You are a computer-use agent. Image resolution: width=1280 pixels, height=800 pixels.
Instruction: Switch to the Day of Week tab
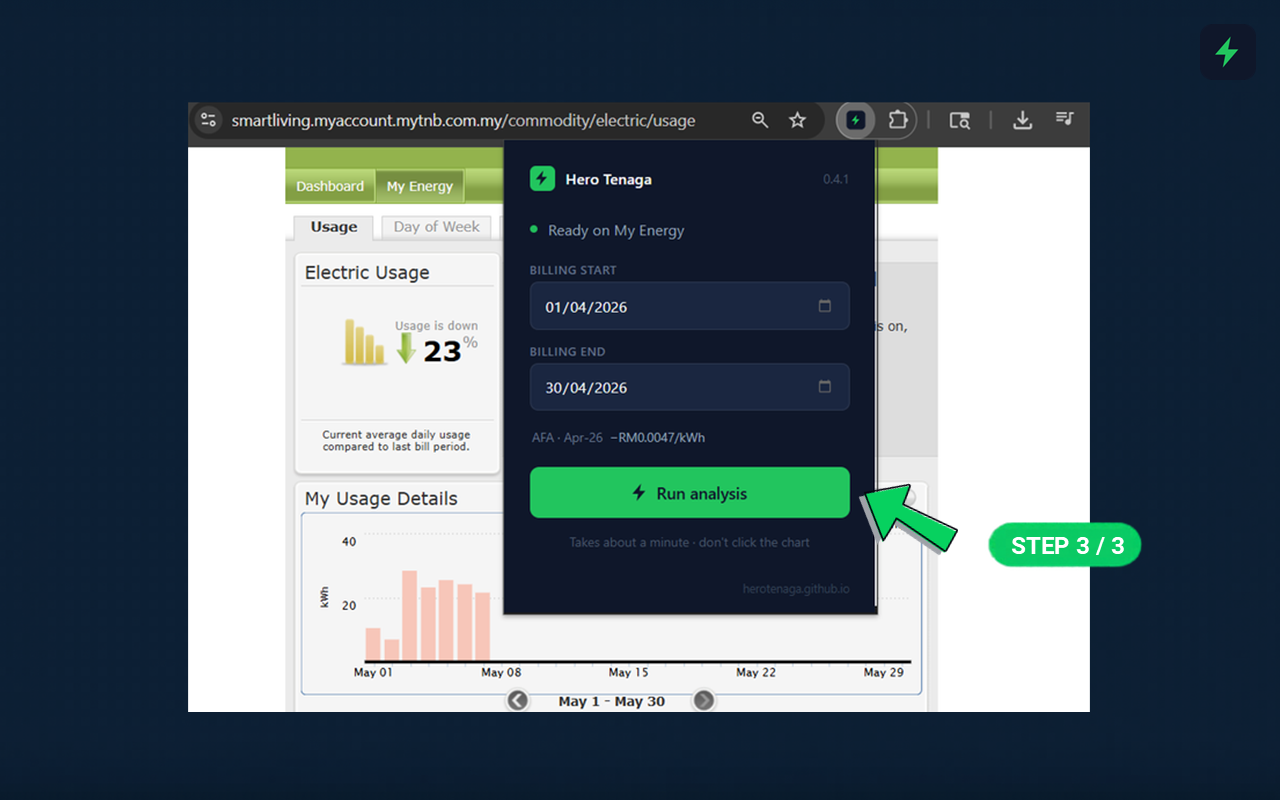pos(437,227)
